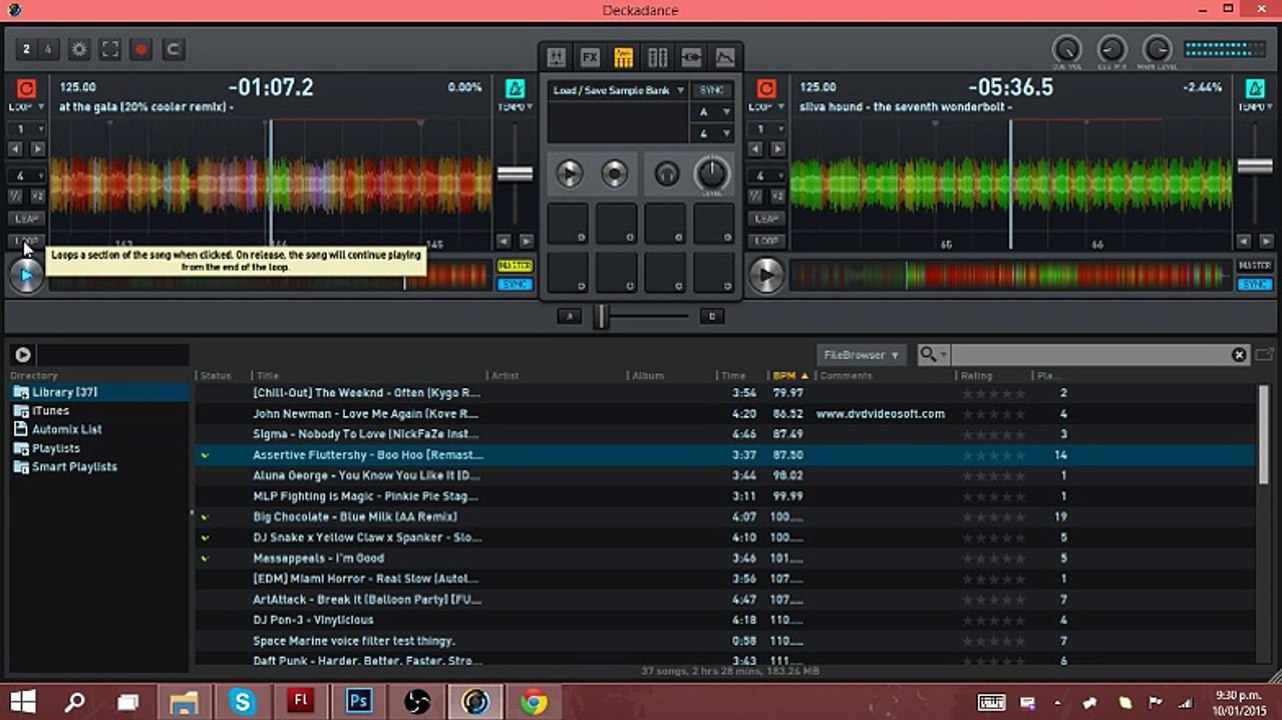Click right deck teal metronome icon
The height and width of the screenshot is (720, 1282).
(1254, 88)
